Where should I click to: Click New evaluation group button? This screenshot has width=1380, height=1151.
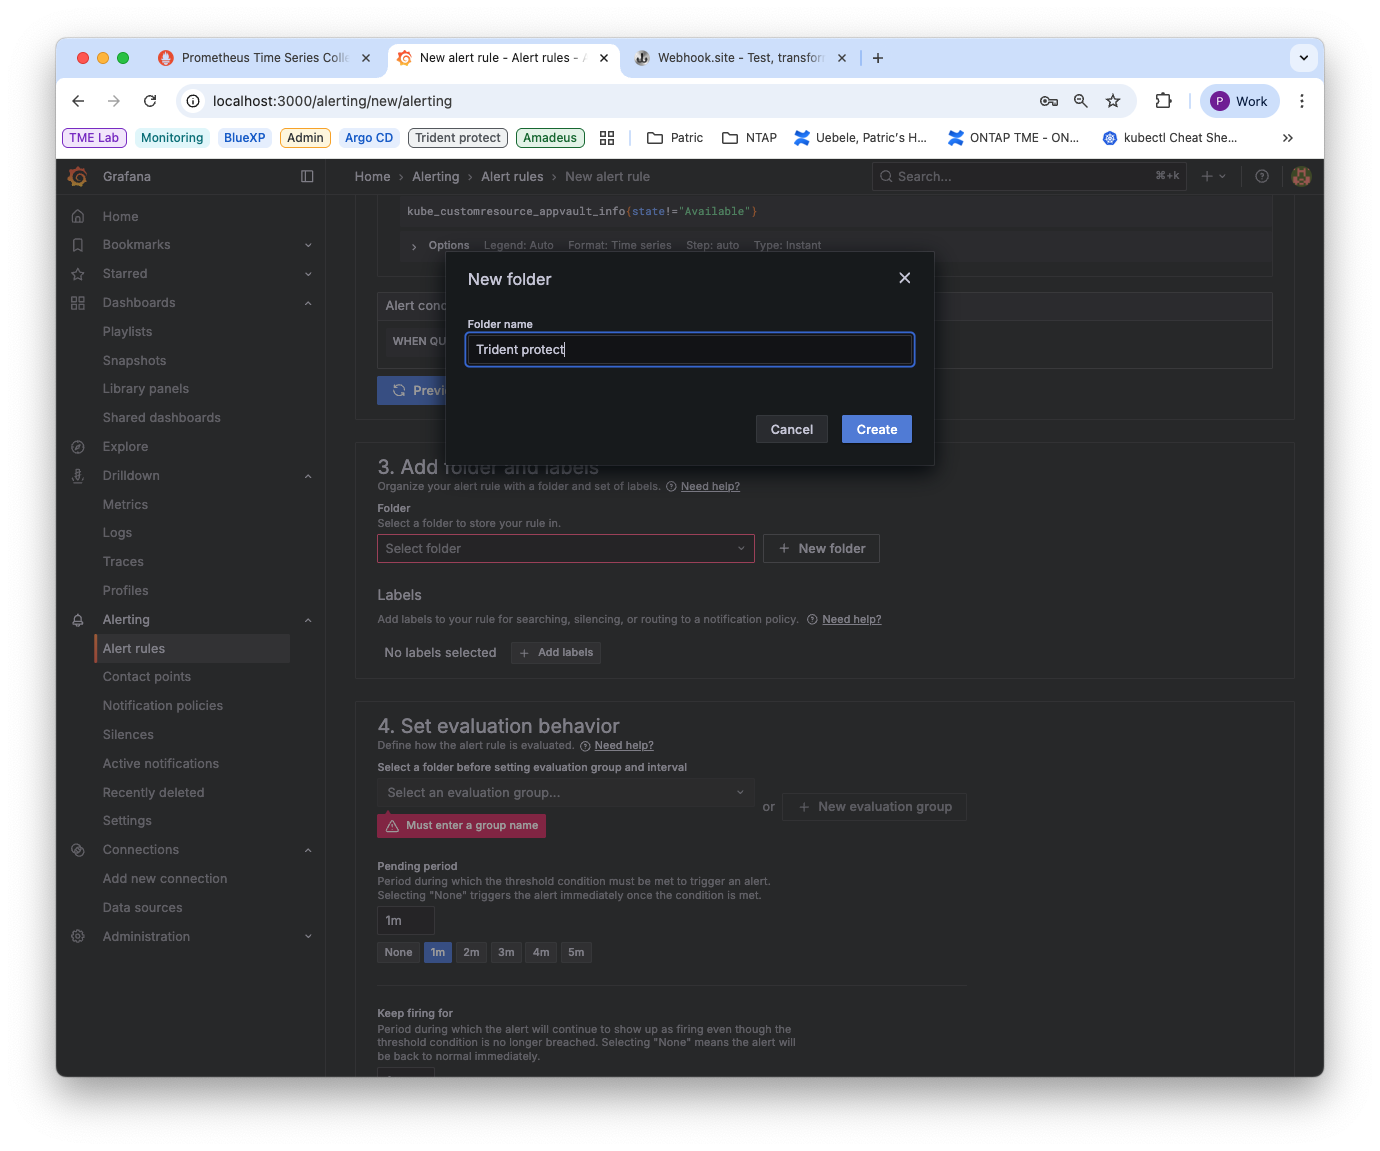click(x=874, y=806)
